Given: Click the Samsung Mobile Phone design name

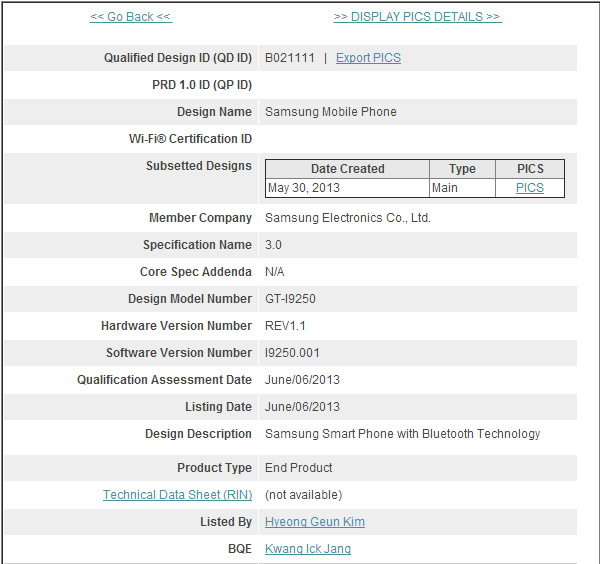Looking at the screenshot, I should pyautogui.click(x=330, y=112).
